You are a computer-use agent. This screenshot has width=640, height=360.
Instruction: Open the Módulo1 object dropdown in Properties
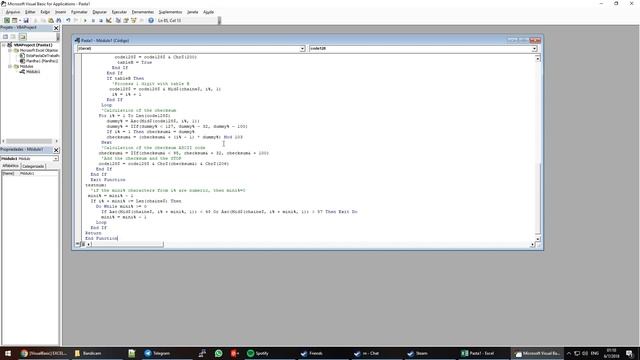click(x=56, y=158)
